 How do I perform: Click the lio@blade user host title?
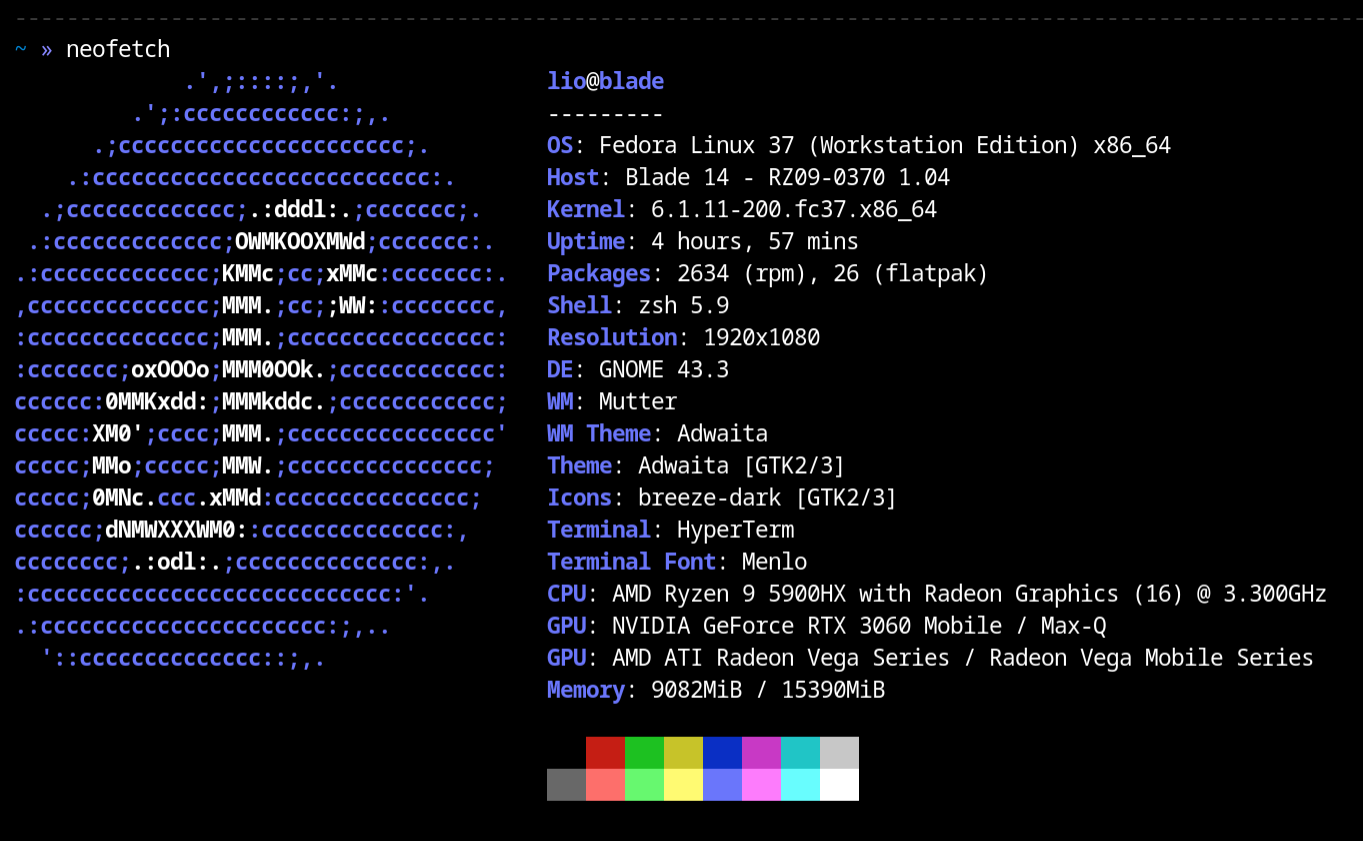point(605,81)
